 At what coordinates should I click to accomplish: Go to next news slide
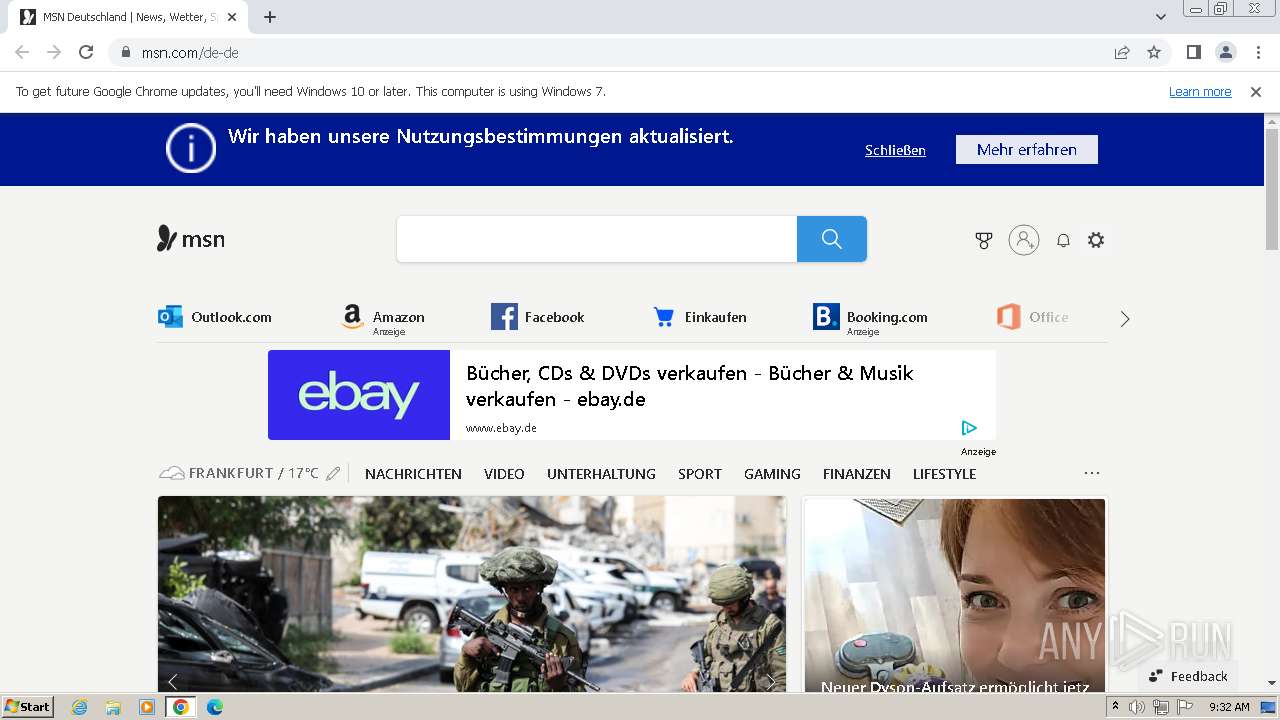pyautogui.click(x=770, y=681)
